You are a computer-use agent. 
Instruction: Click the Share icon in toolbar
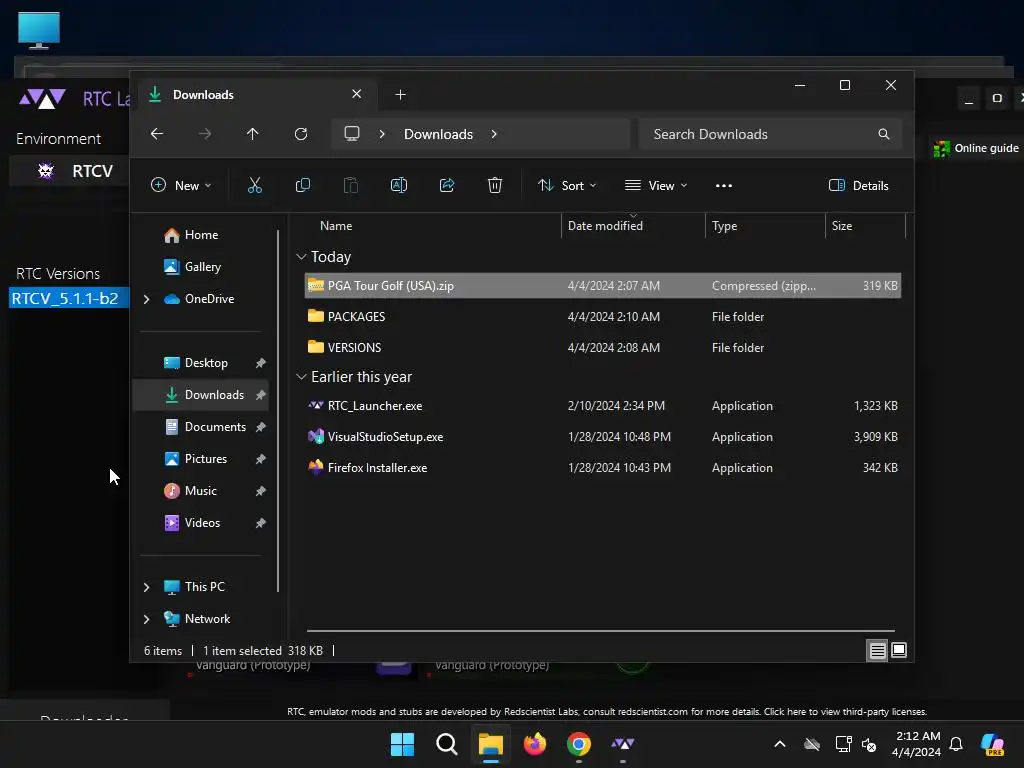click(x=447, y=185)
